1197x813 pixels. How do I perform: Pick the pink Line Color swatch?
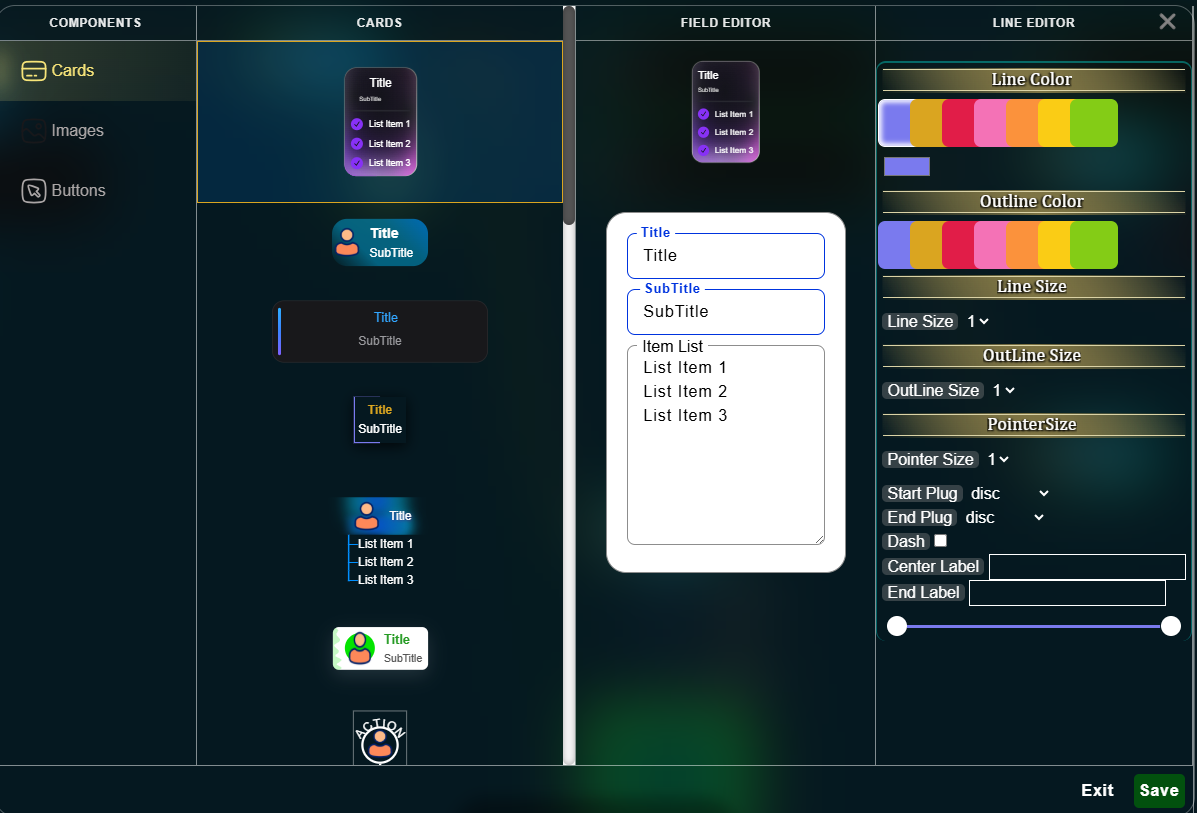990,123
